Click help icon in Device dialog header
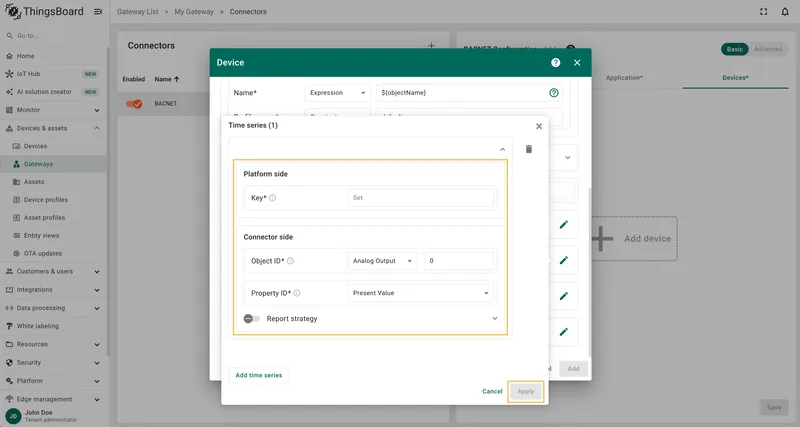800x427 pixels. tap(556, 62)
